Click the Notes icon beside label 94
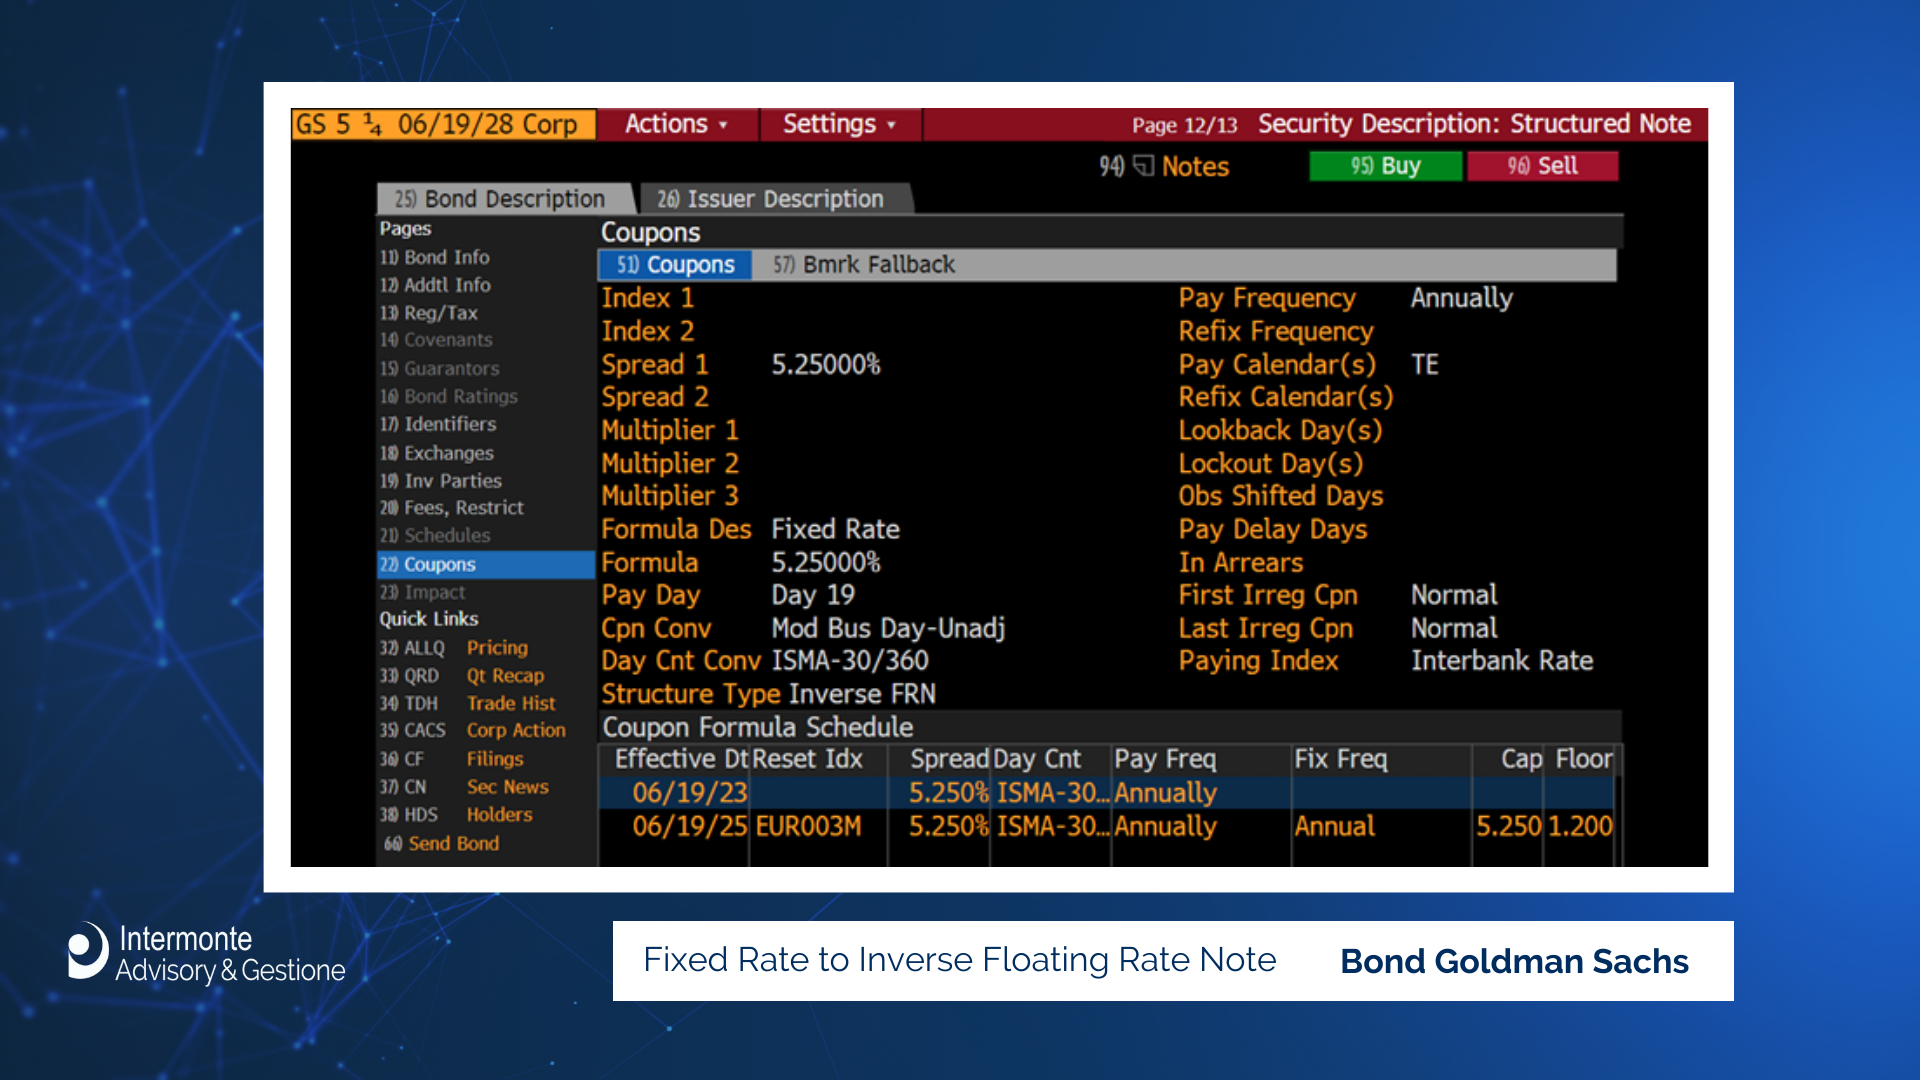The width and height of the screenshot is (1920, 1080). [1144, 166]
